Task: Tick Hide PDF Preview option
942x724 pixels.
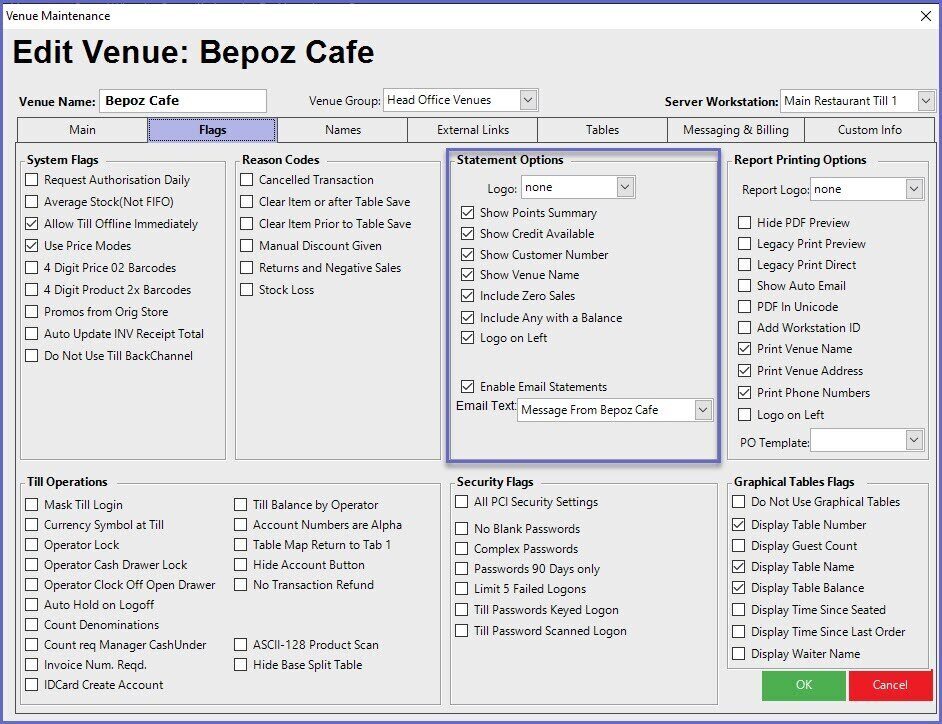Action: [745, 223]
